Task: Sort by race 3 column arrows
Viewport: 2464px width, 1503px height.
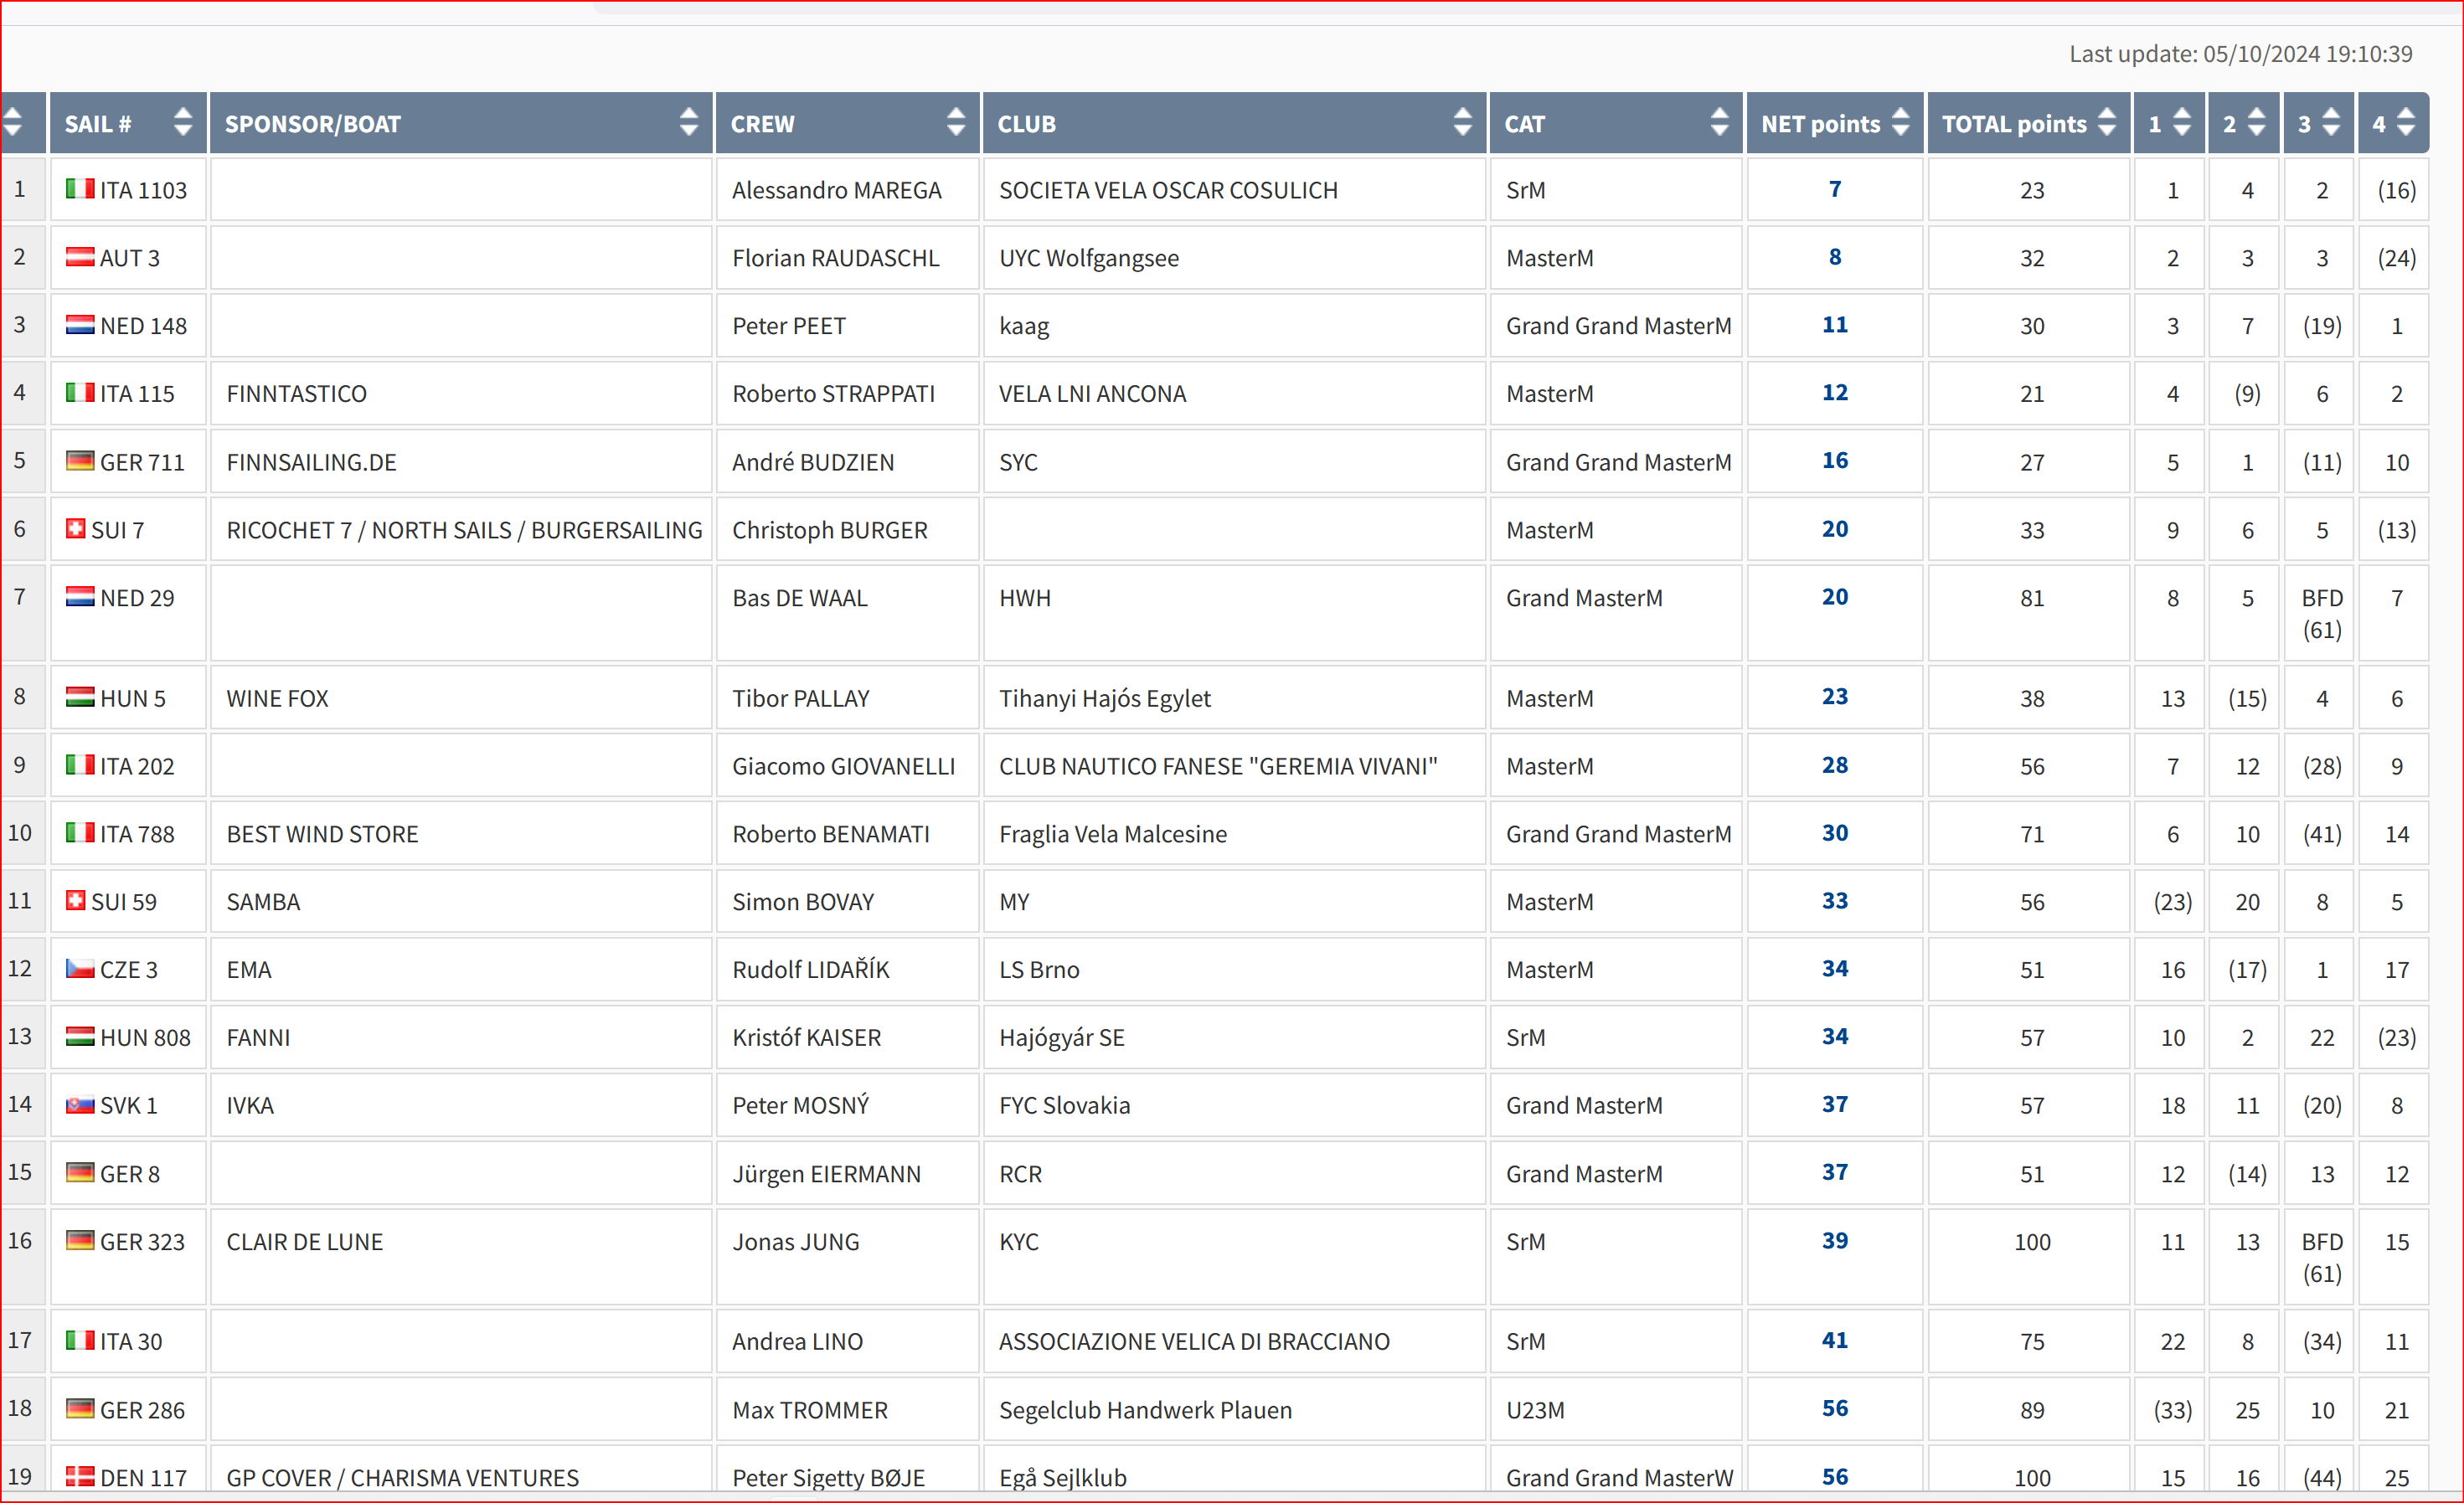Action: coord(2331,122)
